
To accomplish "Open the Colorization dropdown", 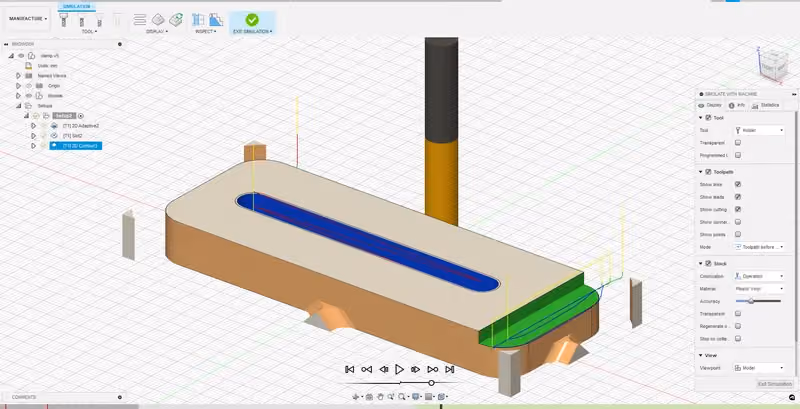I will tap(759, 276).
